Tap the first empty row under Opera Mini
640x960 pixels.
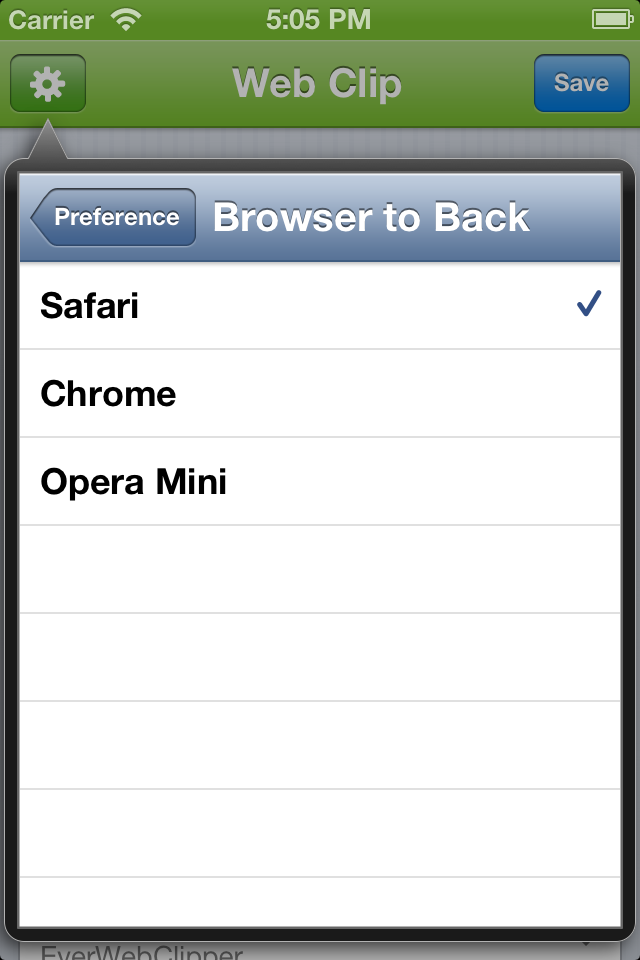click(320, 569)
